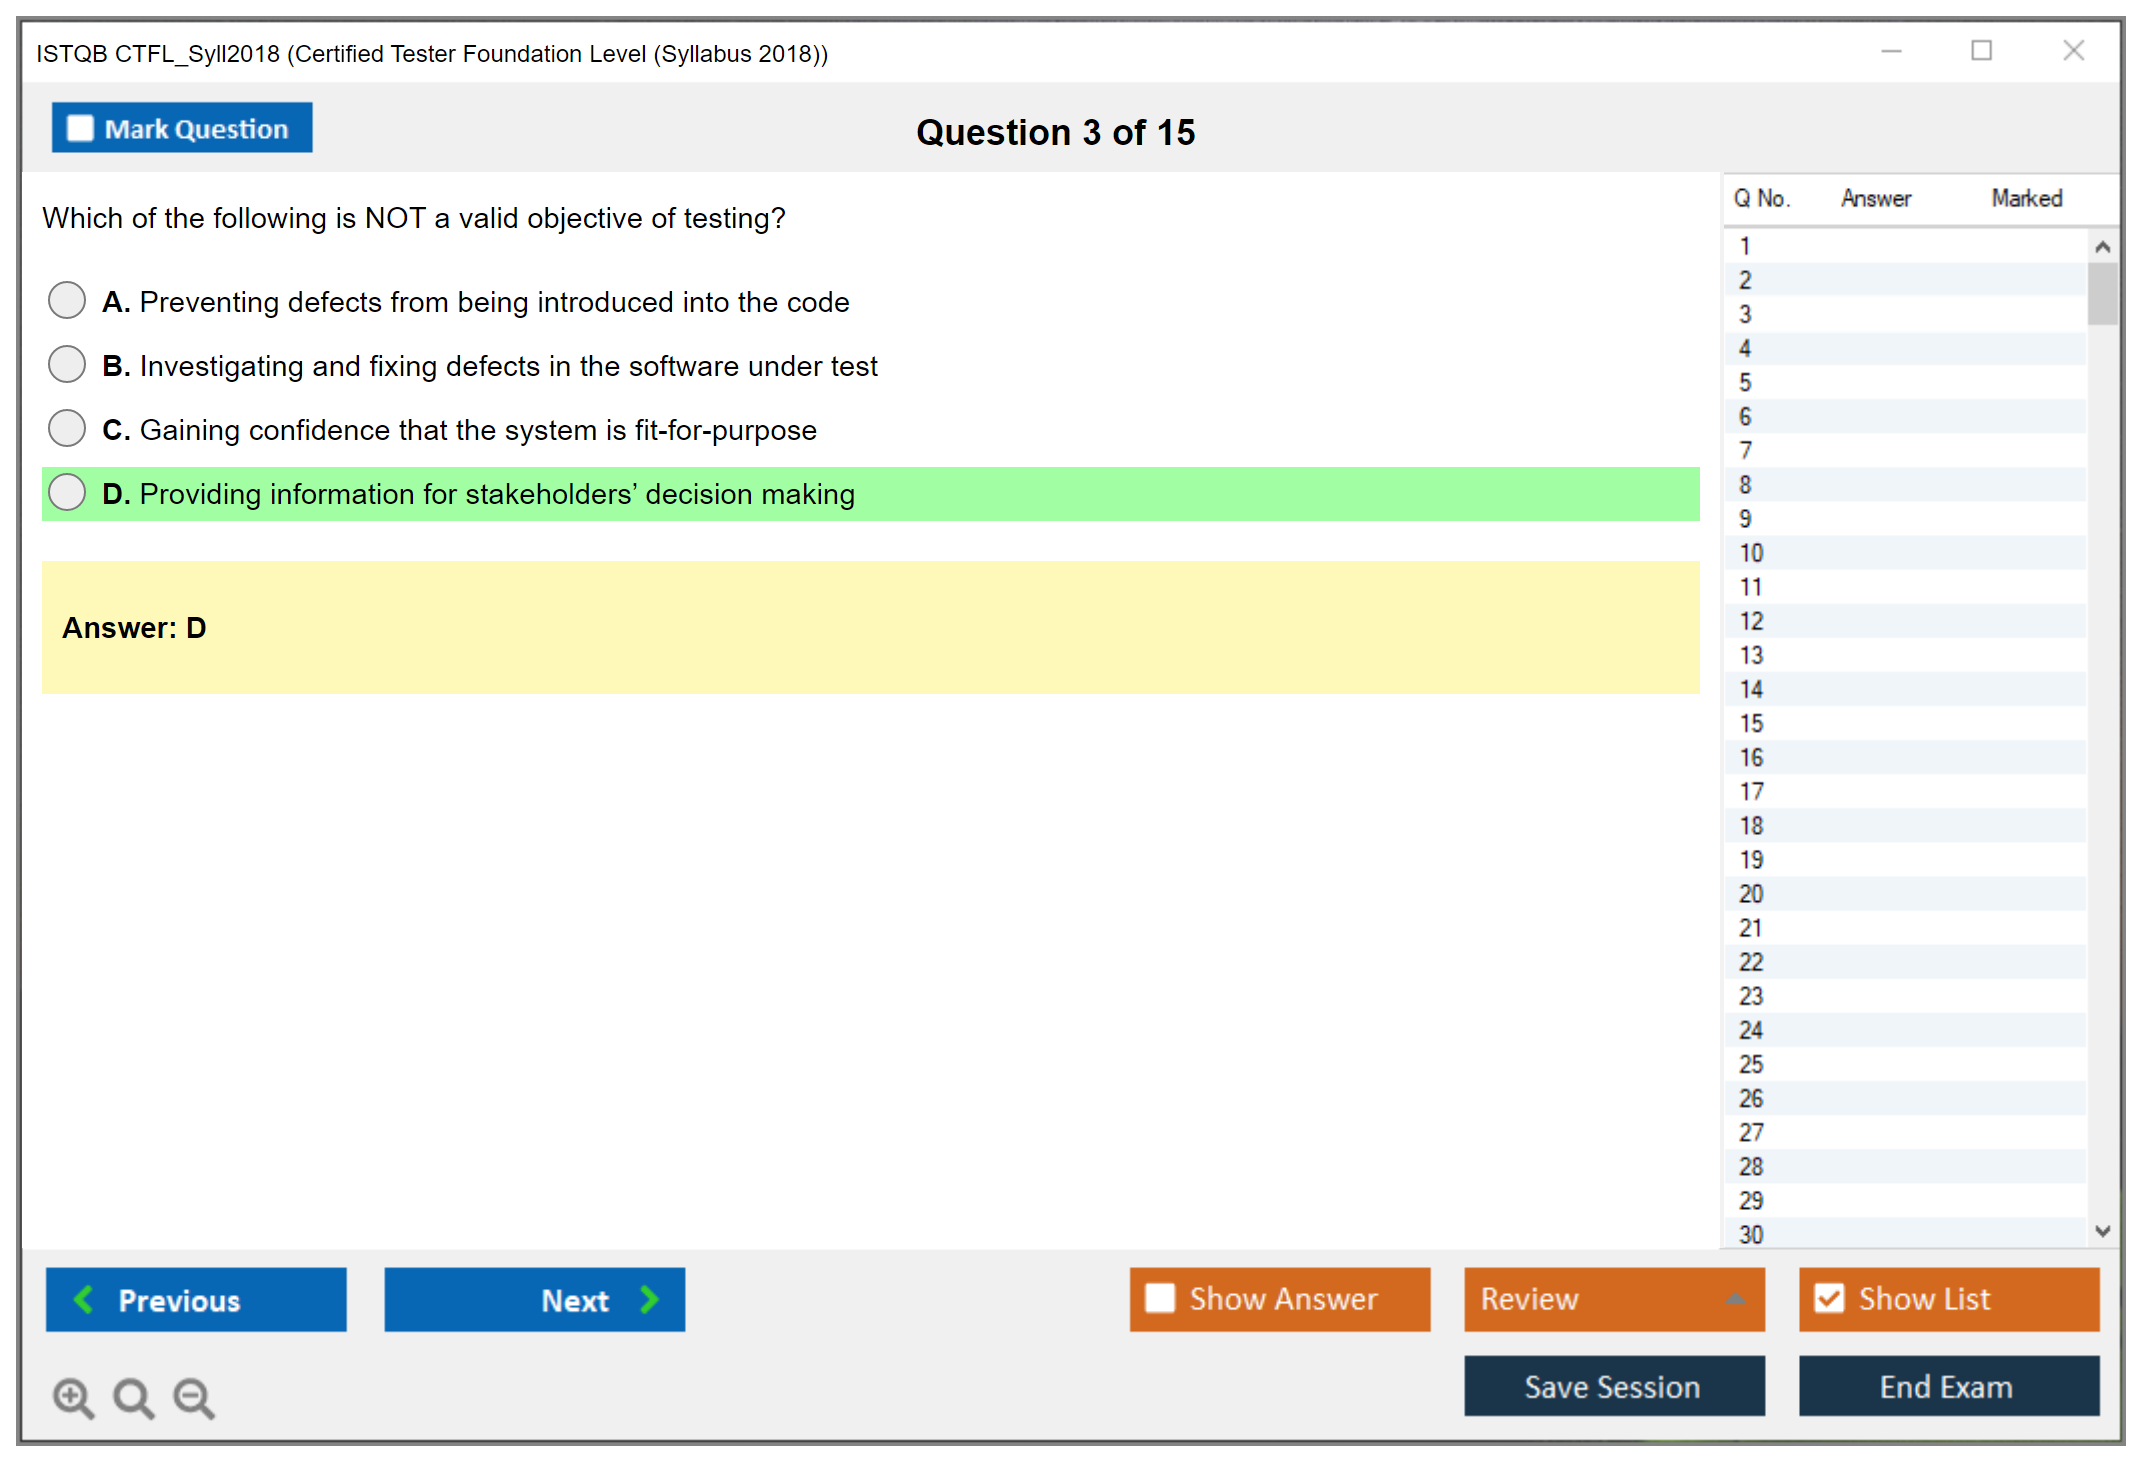Maximize the exam window

[1981, 51]
